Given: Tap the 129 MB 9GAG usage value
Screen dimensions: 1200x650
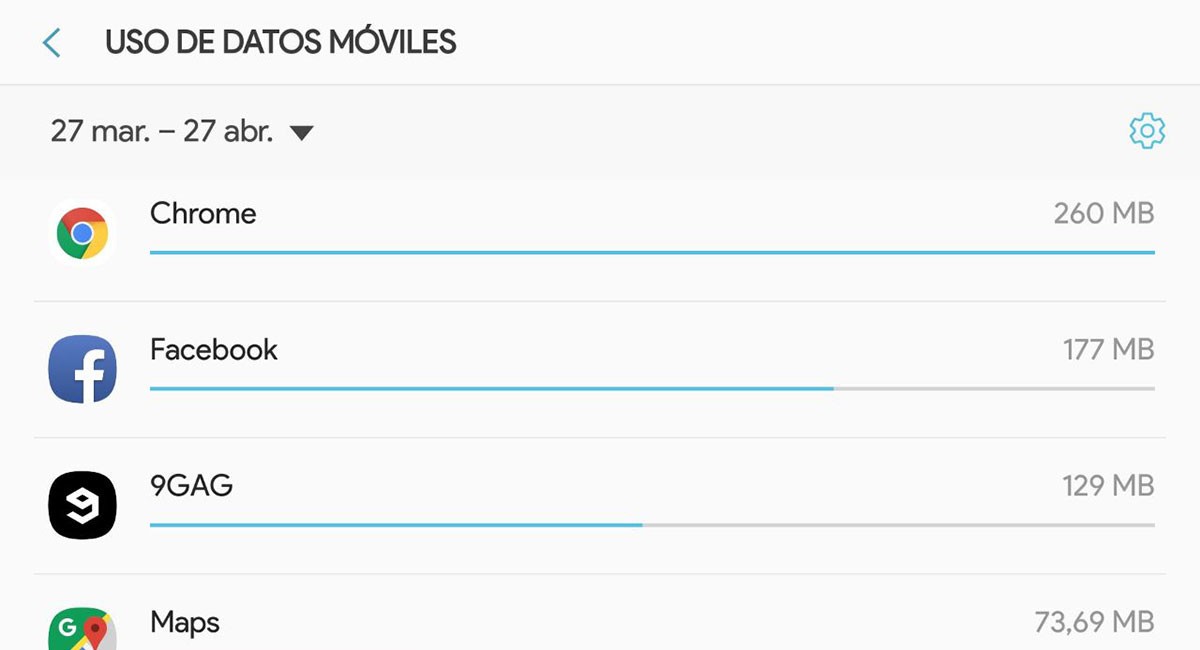Looking at the screenshot, I should [1108, 486].
